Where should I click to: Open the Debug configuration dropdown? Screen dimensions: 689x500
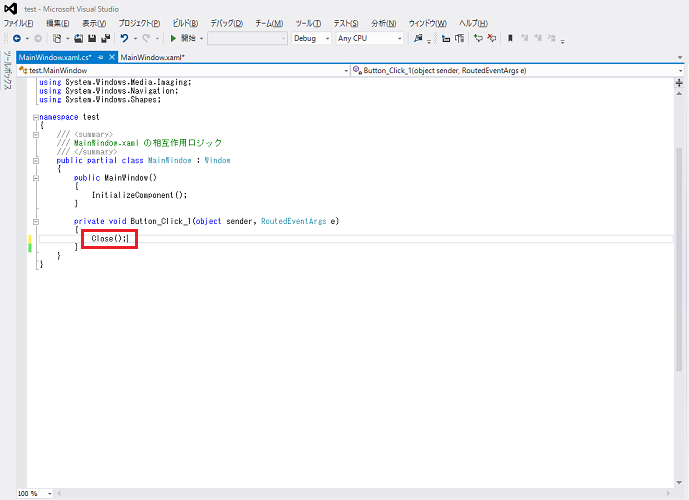pyautogui.click(x=311, y=39)
